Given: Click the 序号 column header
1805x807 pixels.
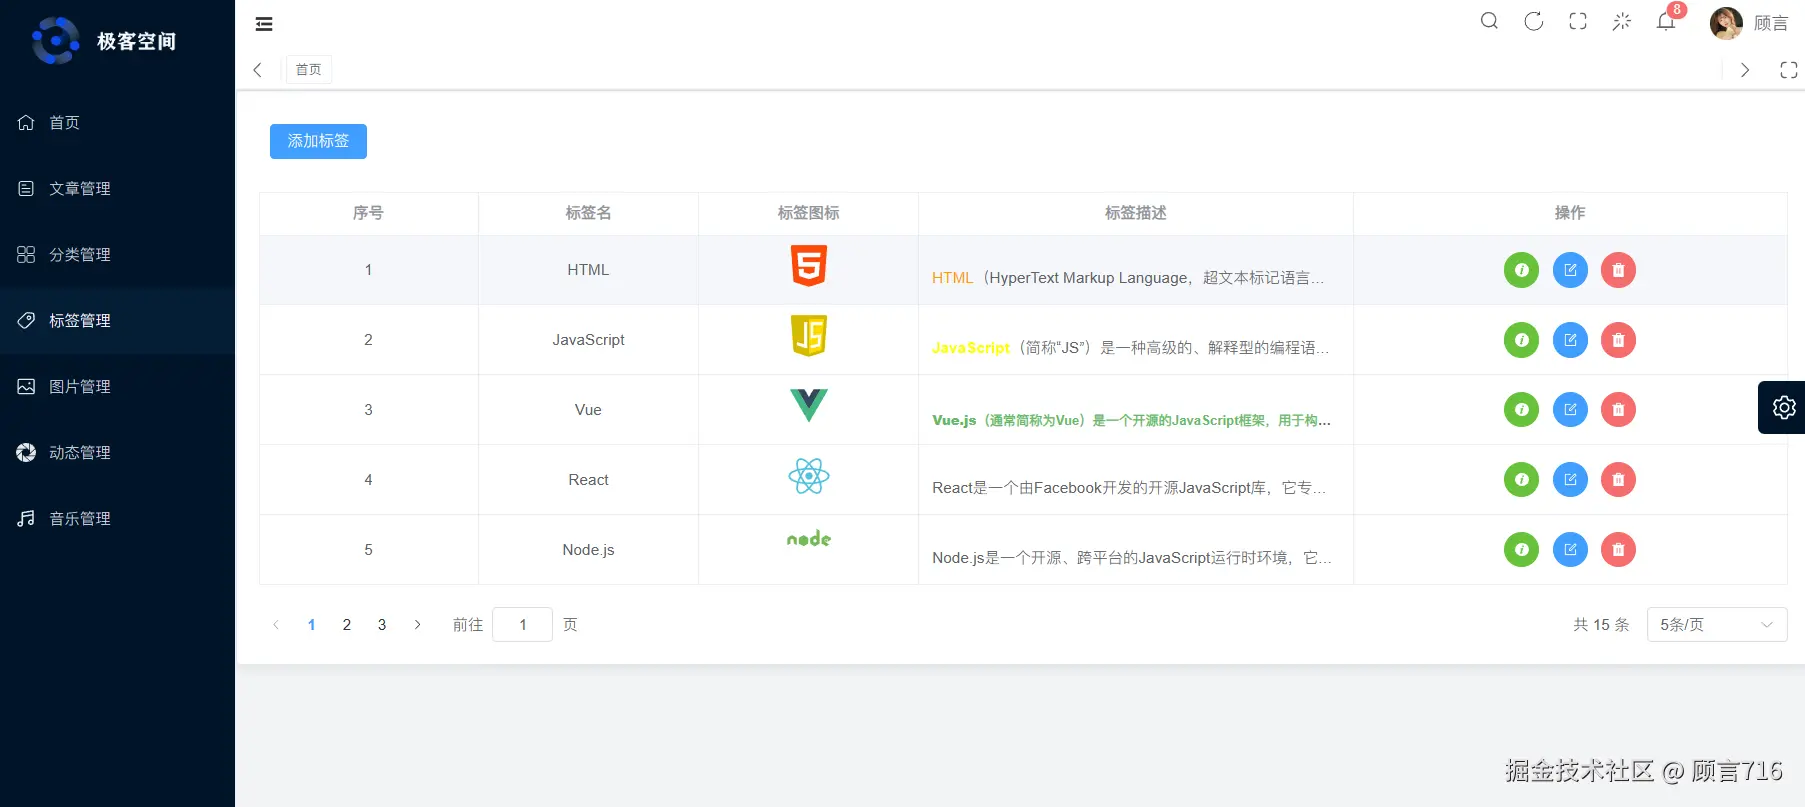Looking at the screenshot, I should coord(368,213).
